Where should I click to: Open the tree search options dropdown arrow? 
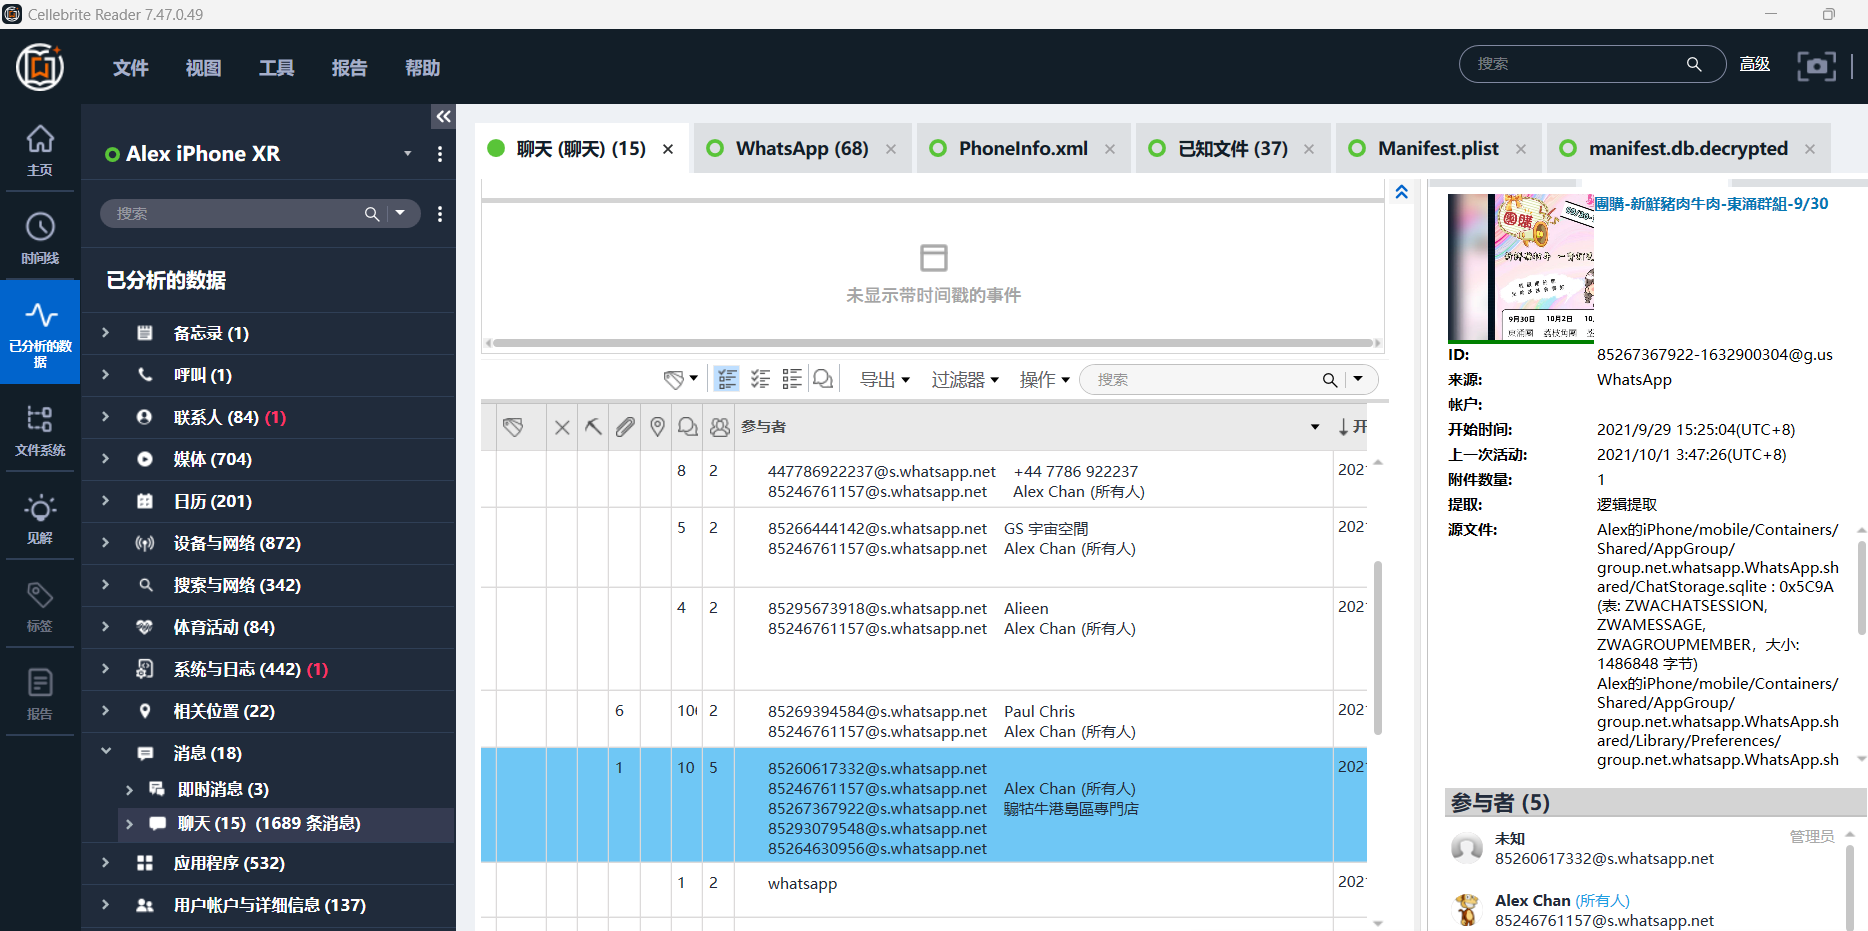coord(400,213)
